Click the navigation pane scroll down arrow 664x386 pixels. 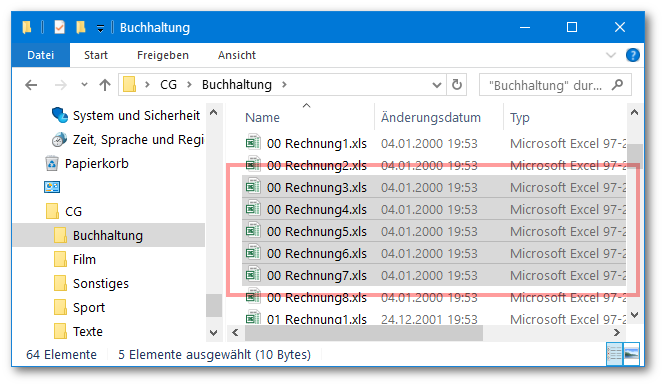(213, 333)
